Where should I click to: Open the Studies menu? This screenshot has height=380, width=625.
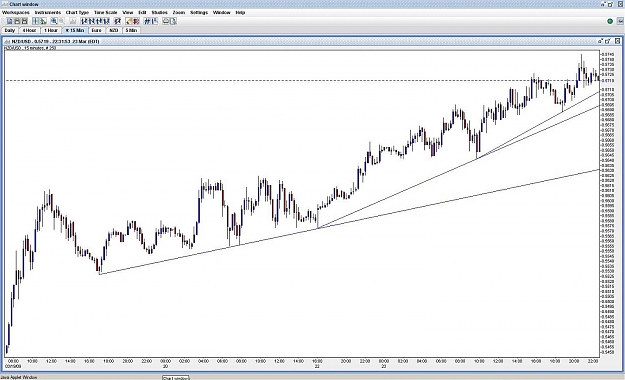click(x=159, y=12)
